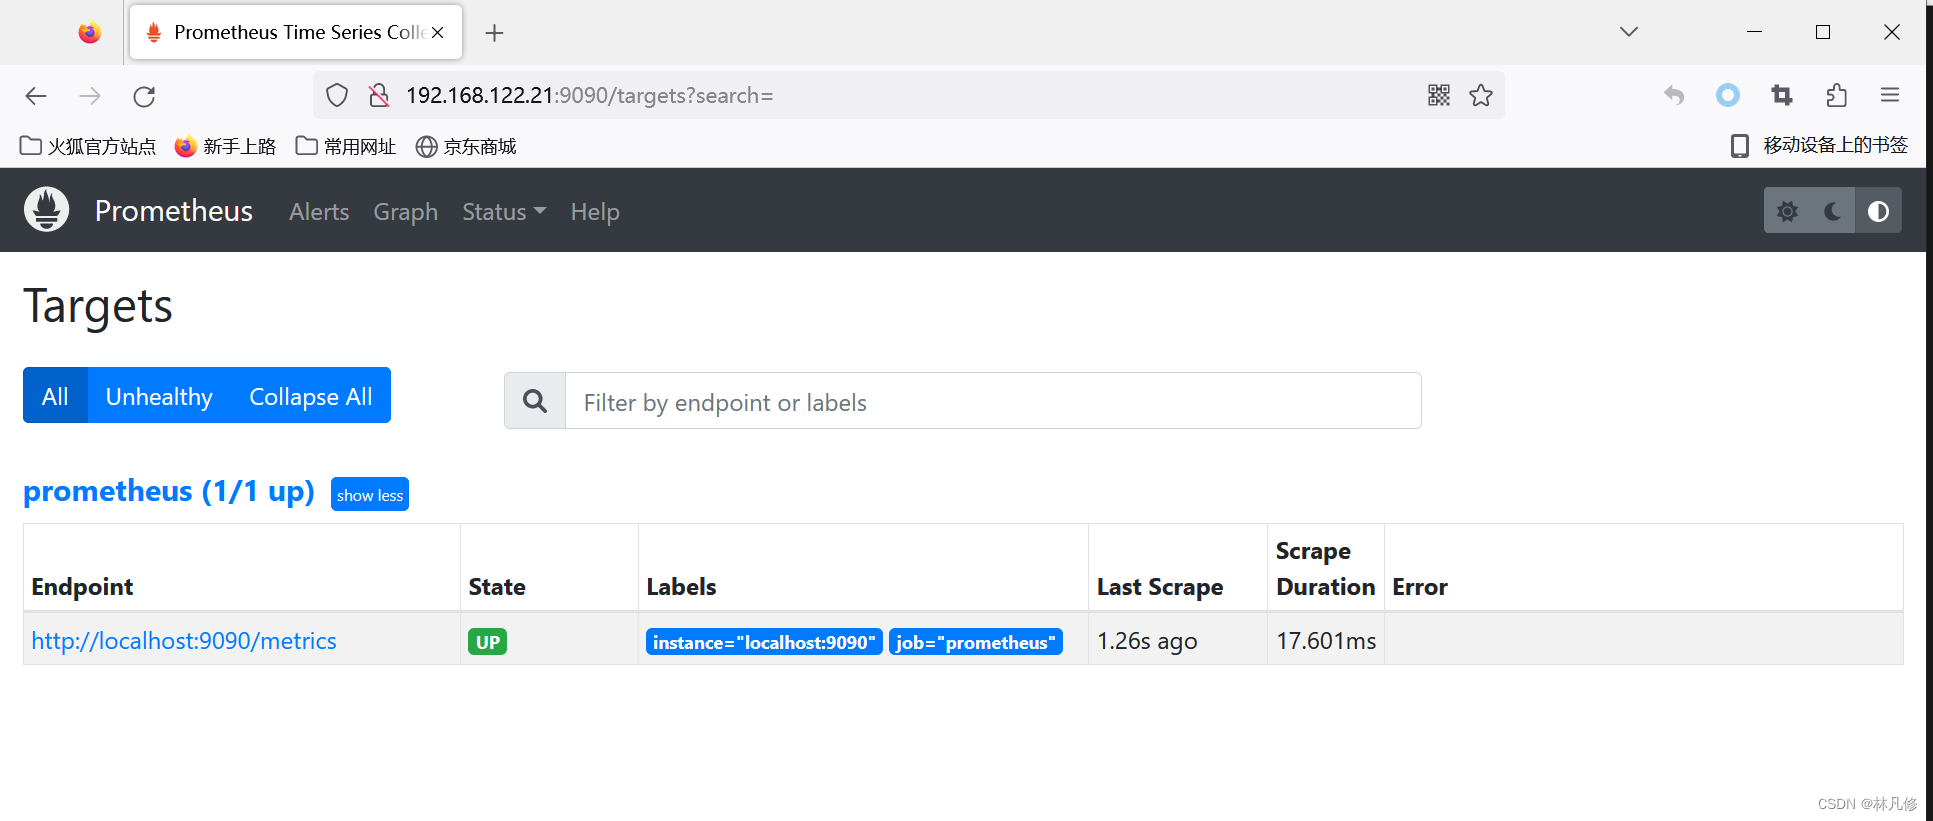
Task: Open the extensions puzzle icon
Action: pyautogui.click(x=1836, y=95)
